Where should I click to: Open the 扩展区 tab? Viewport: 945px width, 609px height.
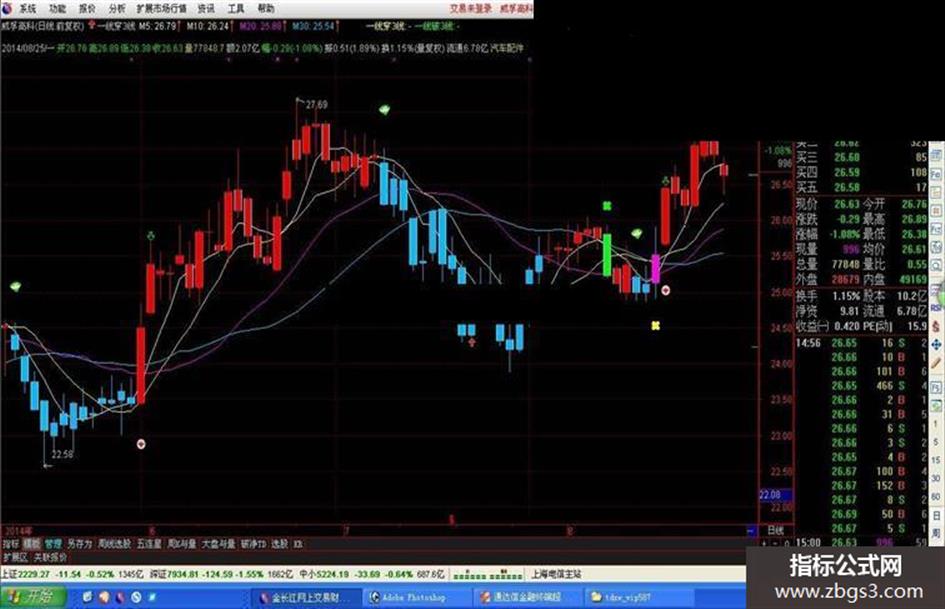coord(15,557)
